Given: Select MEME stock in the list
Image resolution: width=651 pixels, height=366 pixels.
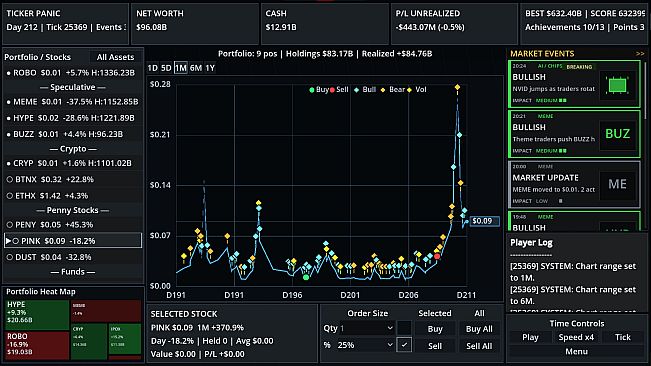Looking at the screenshot, I should click(x=73, y=102).
